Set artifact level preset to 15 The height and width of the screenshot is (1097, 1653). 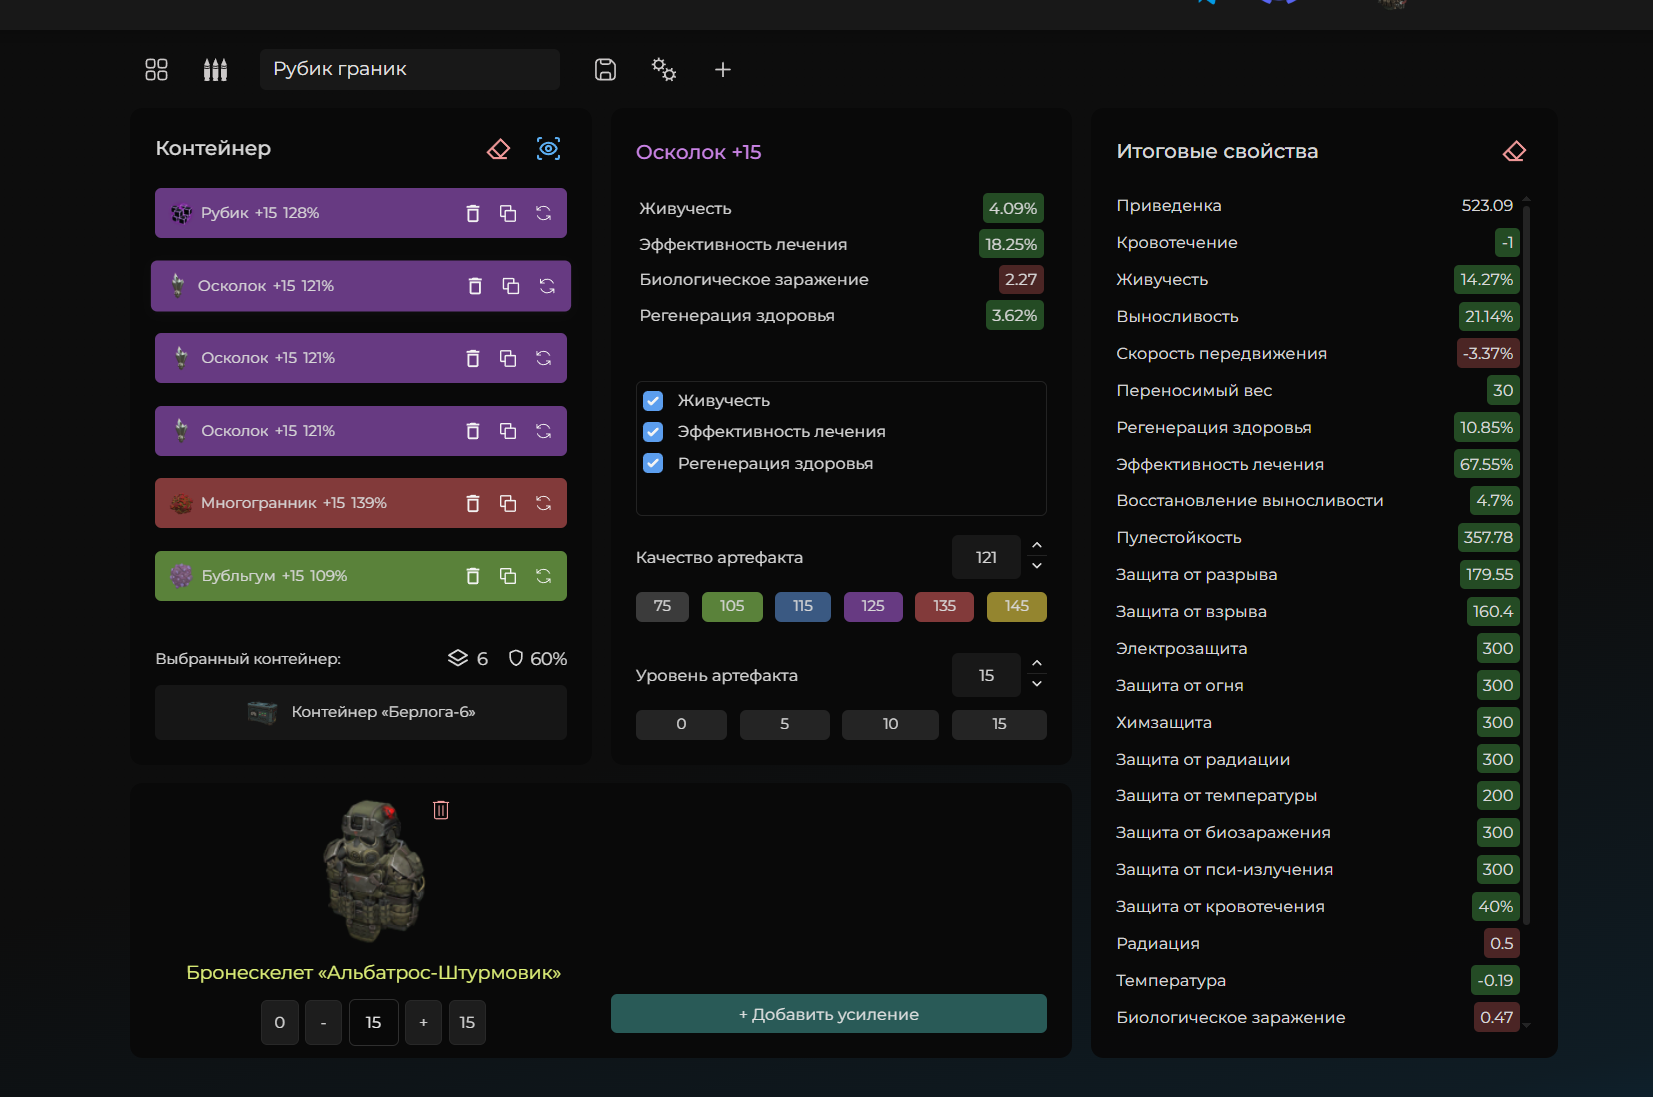pos(999,724)
